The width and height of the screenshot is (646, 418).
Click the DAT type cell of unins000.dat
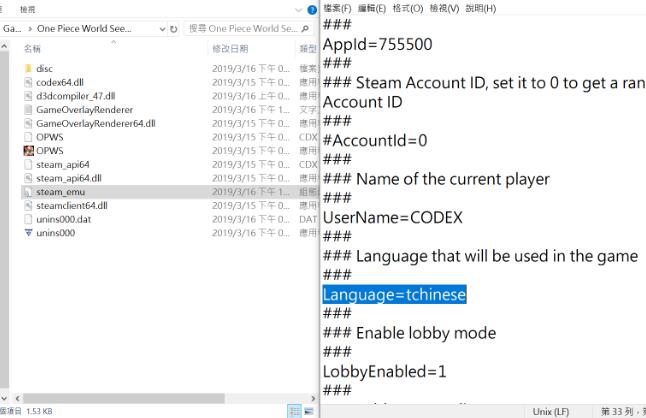pyautogui.click(x=308, y=219)
